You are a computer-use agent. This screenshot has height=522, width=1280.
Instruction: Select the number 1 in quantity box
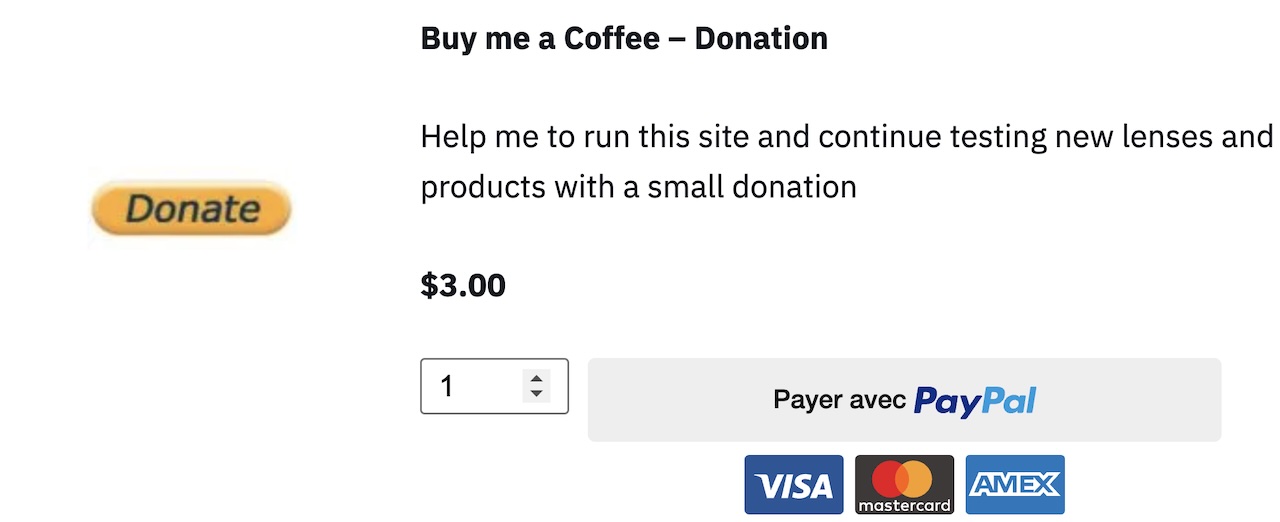[447, 386]
